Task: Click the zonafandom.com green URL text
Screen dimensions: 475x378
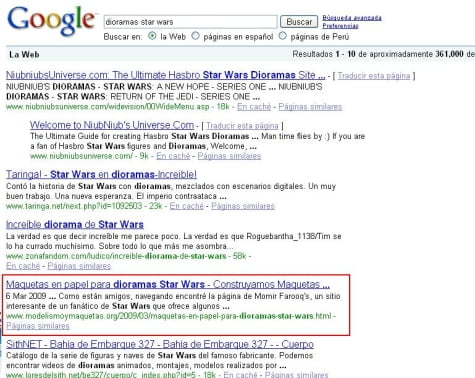Action: (x=116, y=256)
